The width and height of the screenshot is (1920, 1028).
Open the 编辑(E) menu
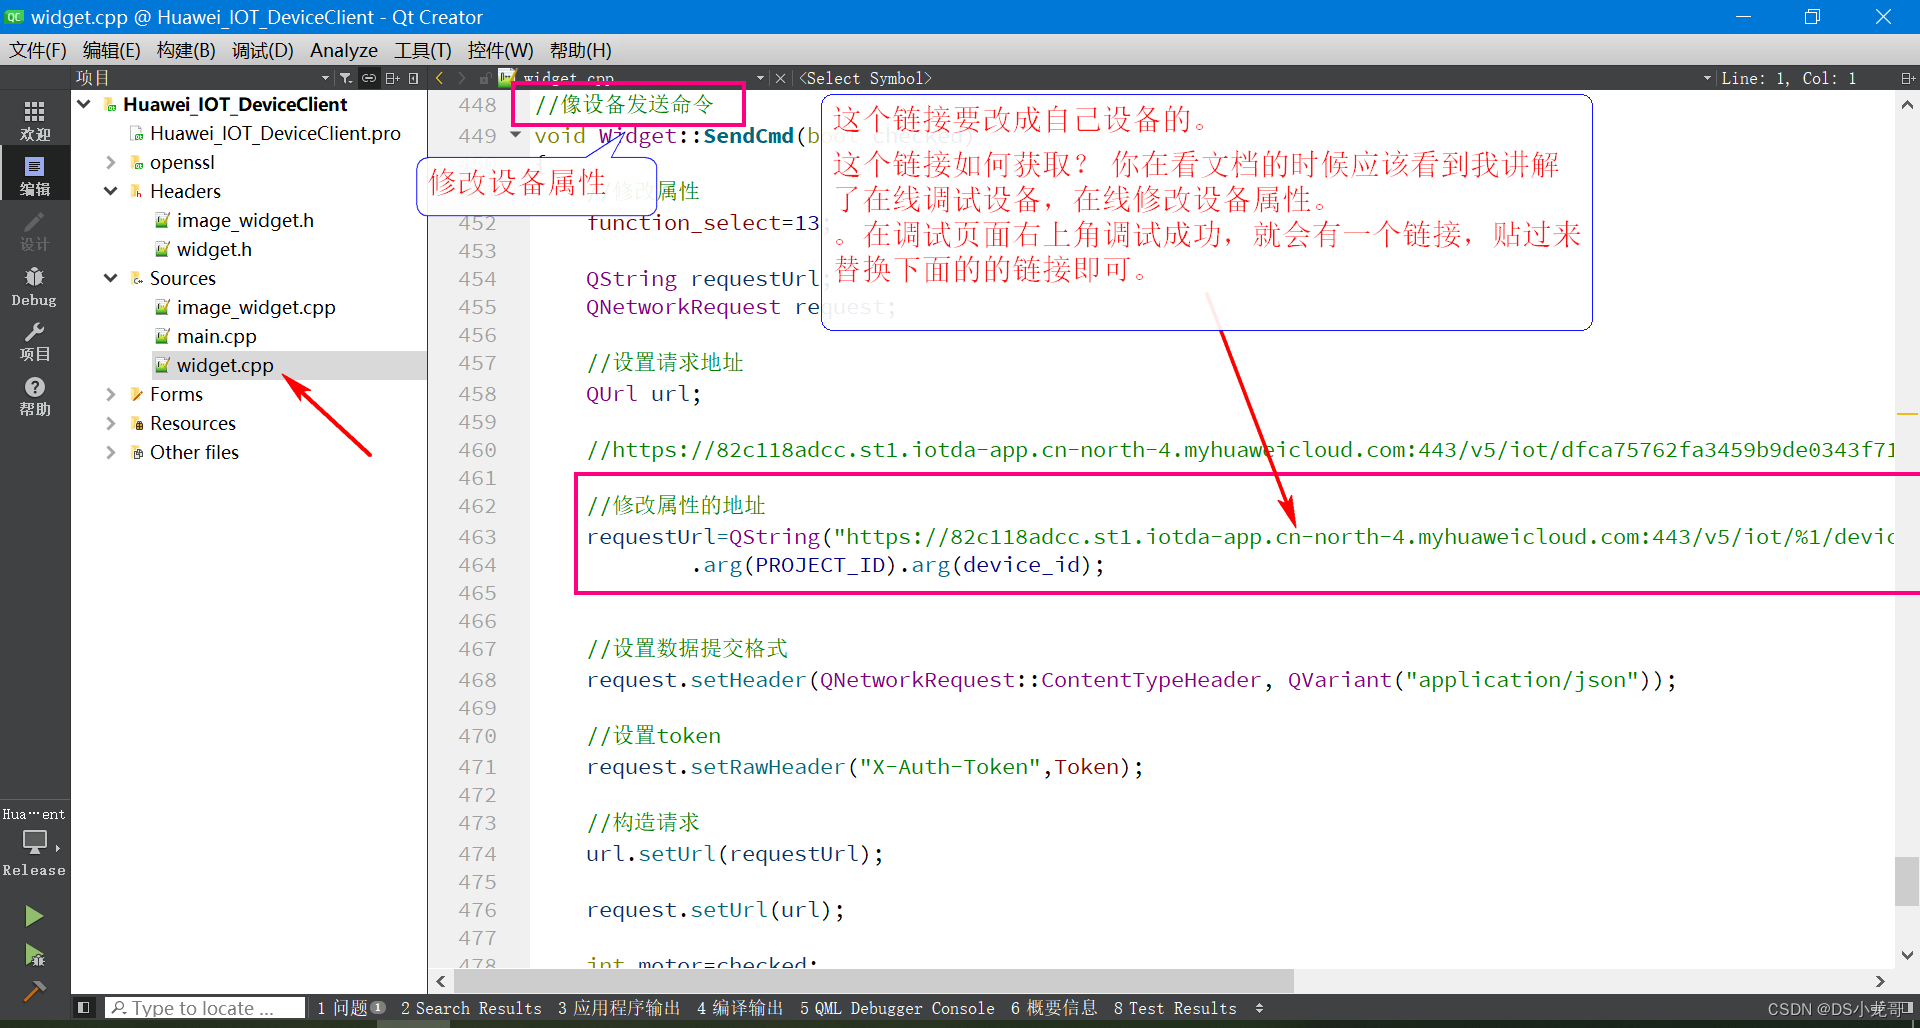[x=111, y=50]
